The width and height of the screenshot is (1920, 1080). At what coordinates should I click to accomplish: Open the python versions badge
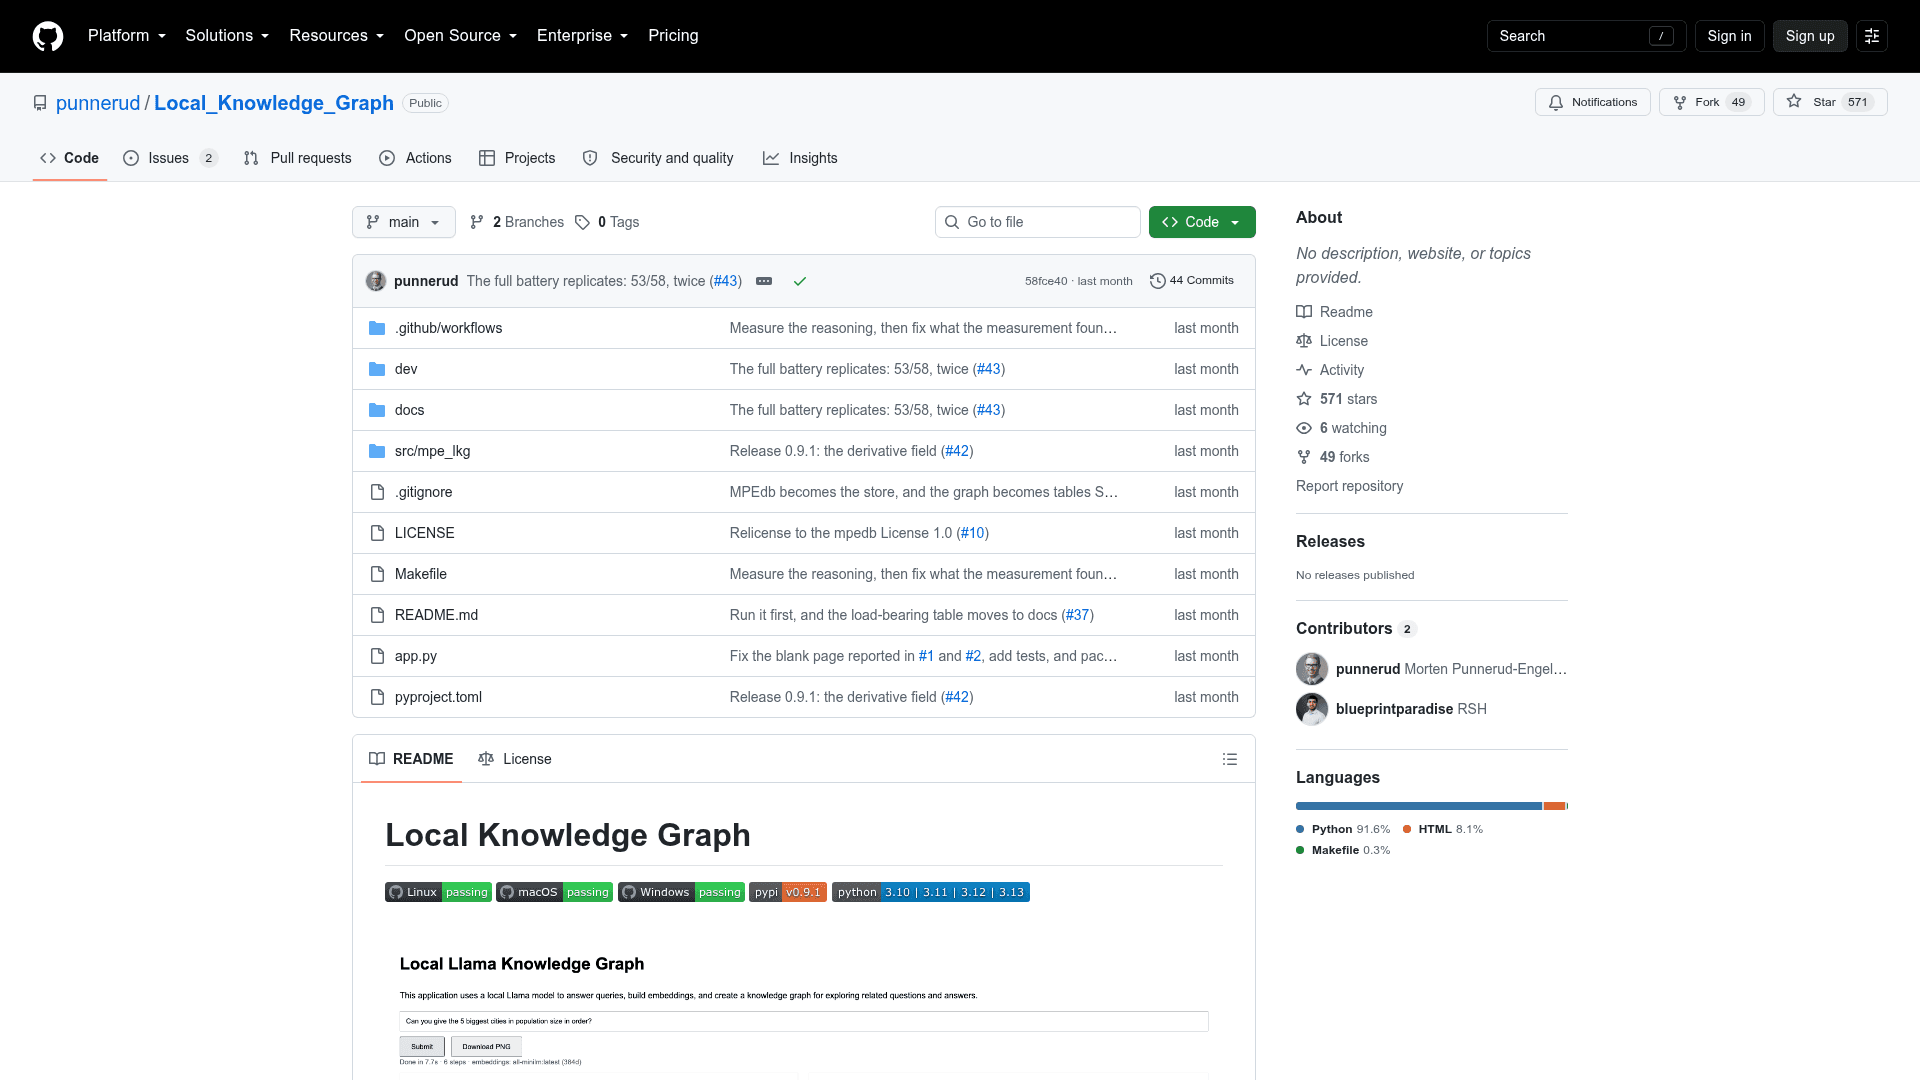pos(931,892)
